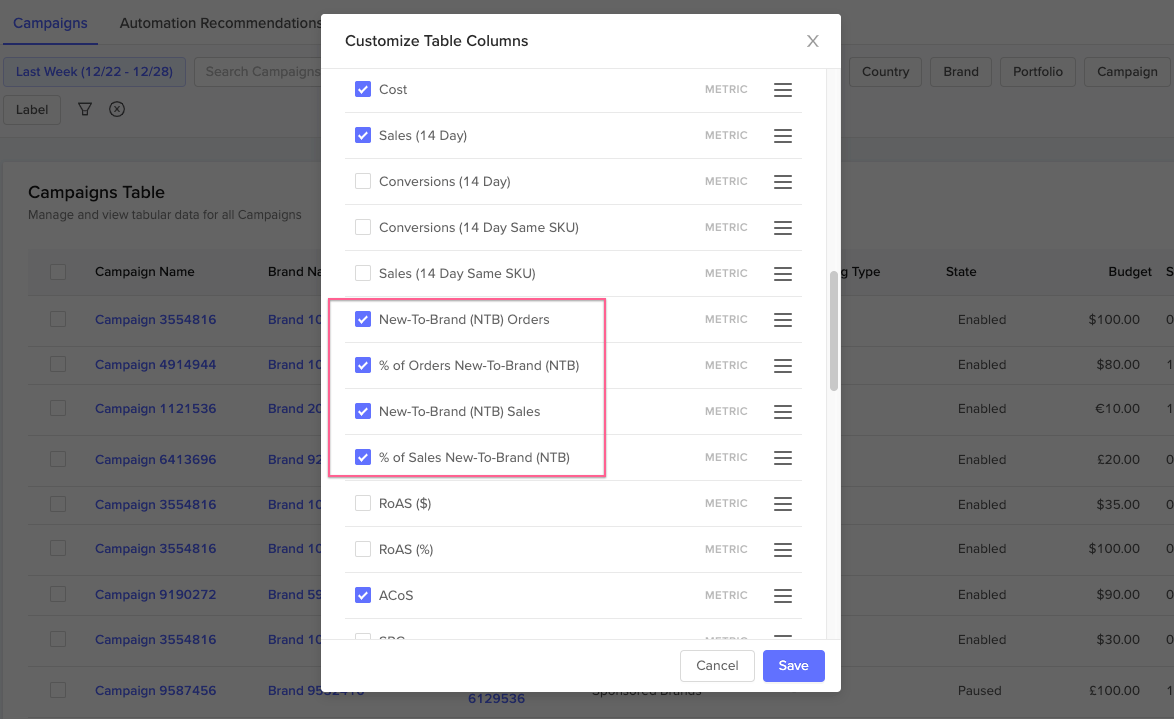Click reorder handle for RoAS ($)

point(782,504)
